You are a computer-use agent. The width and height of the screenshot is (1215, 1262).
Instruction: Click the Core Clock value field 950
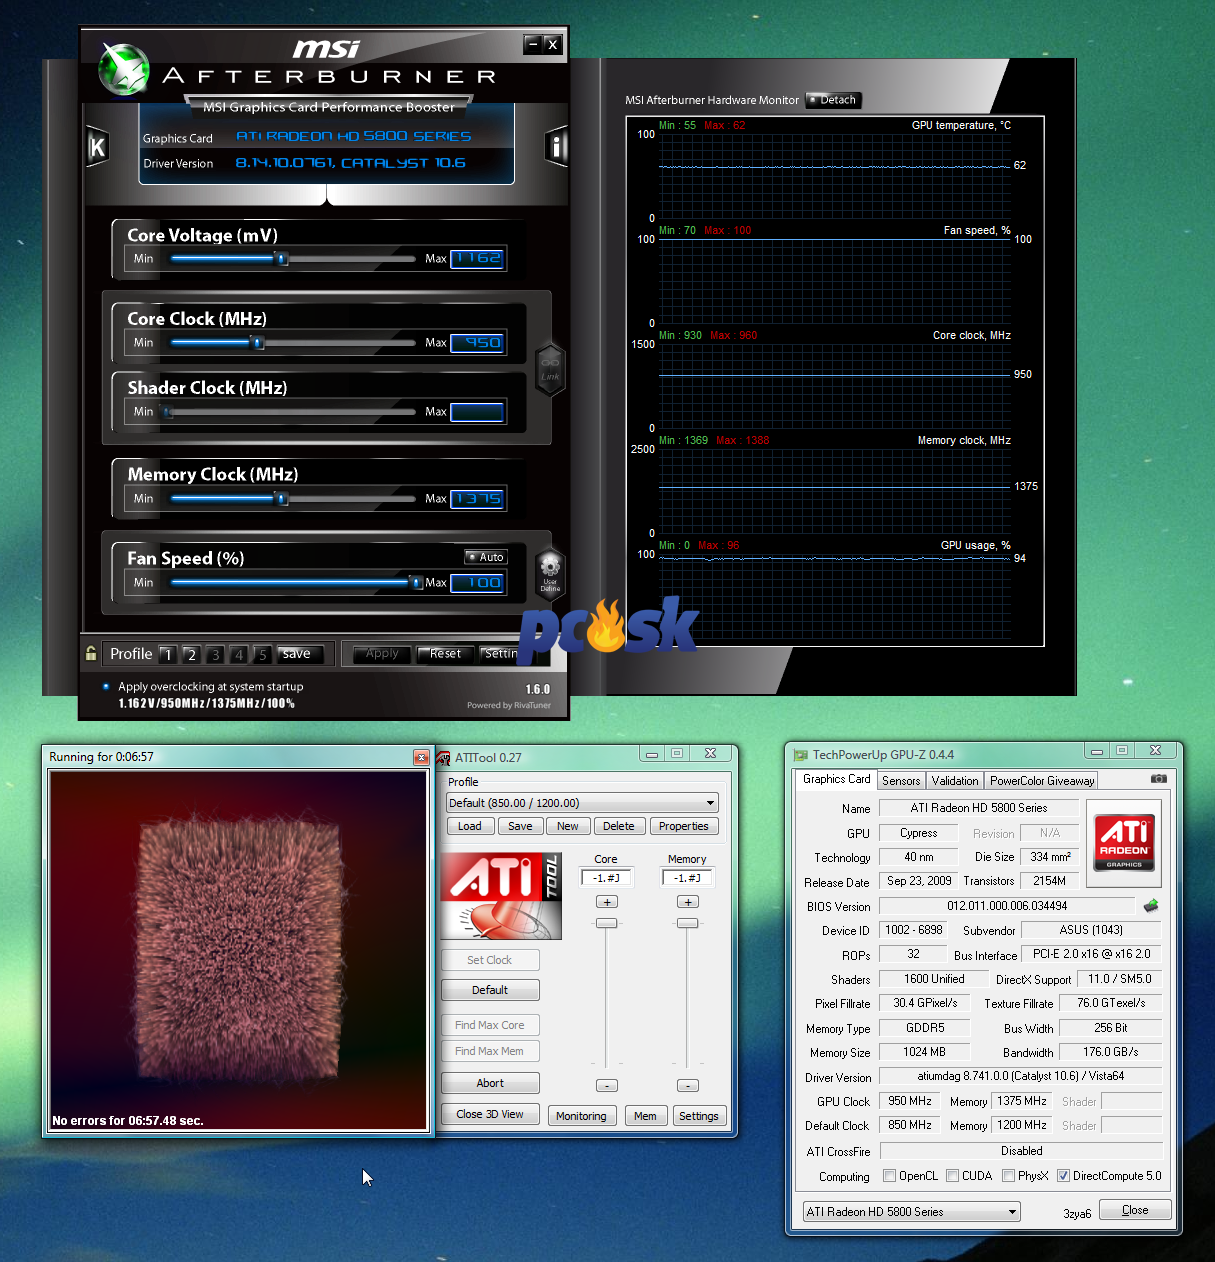click(x=477, y=343)
